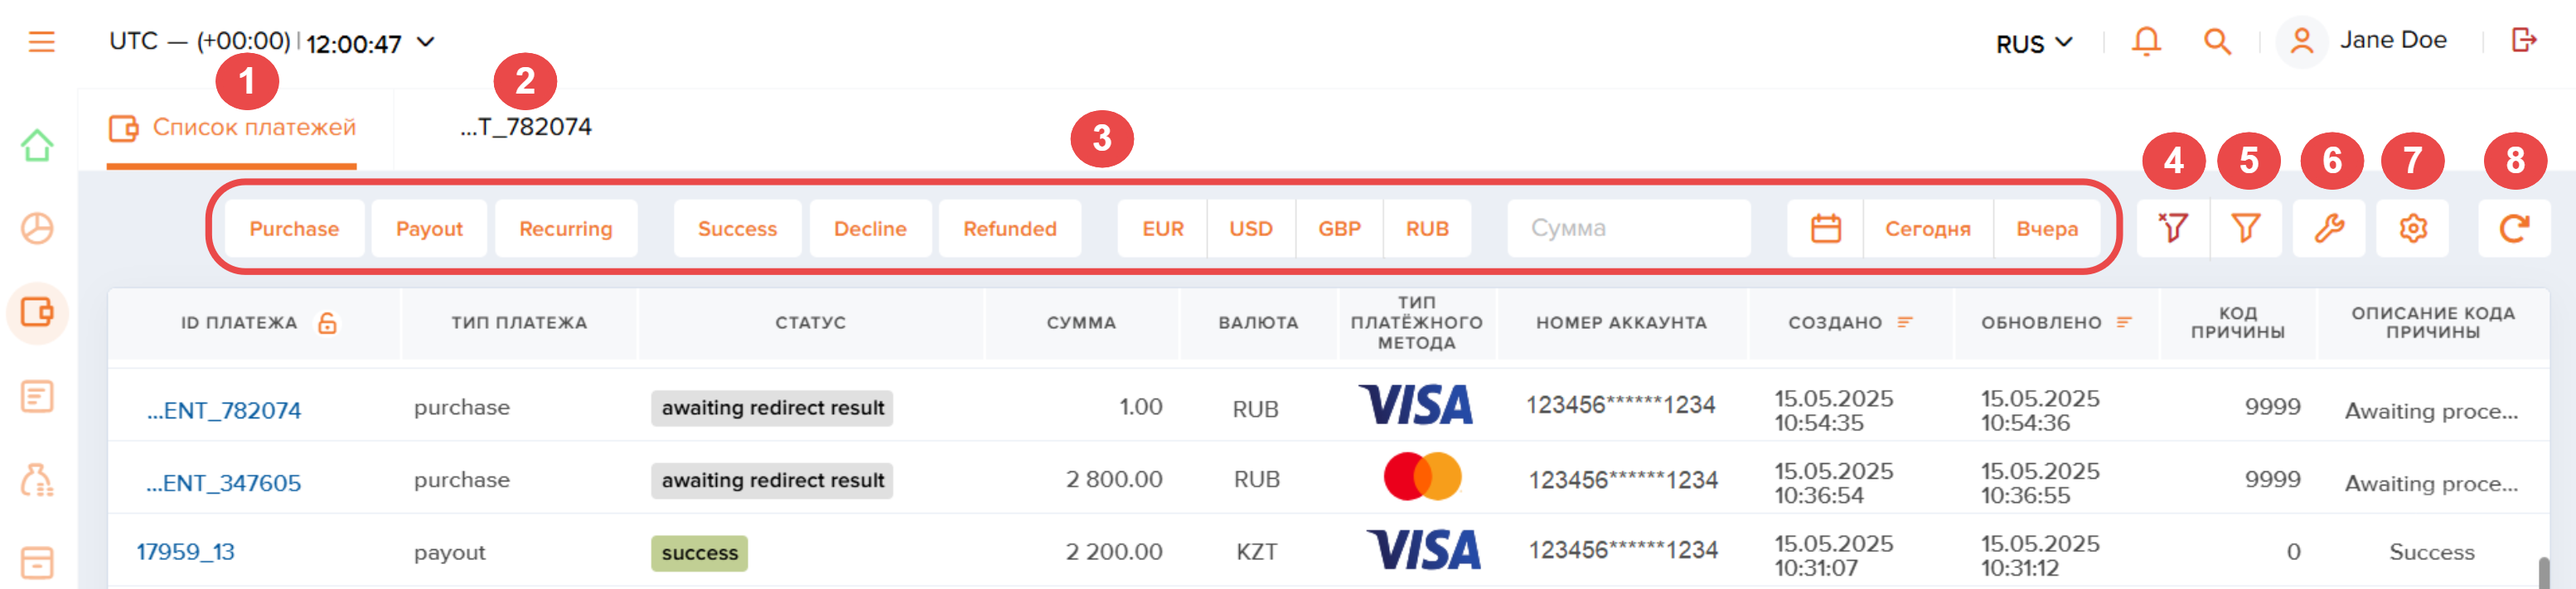Open the wrench tools icon
The width and height of the screenshot is (2576, 589).
[x=2329, y=229]
